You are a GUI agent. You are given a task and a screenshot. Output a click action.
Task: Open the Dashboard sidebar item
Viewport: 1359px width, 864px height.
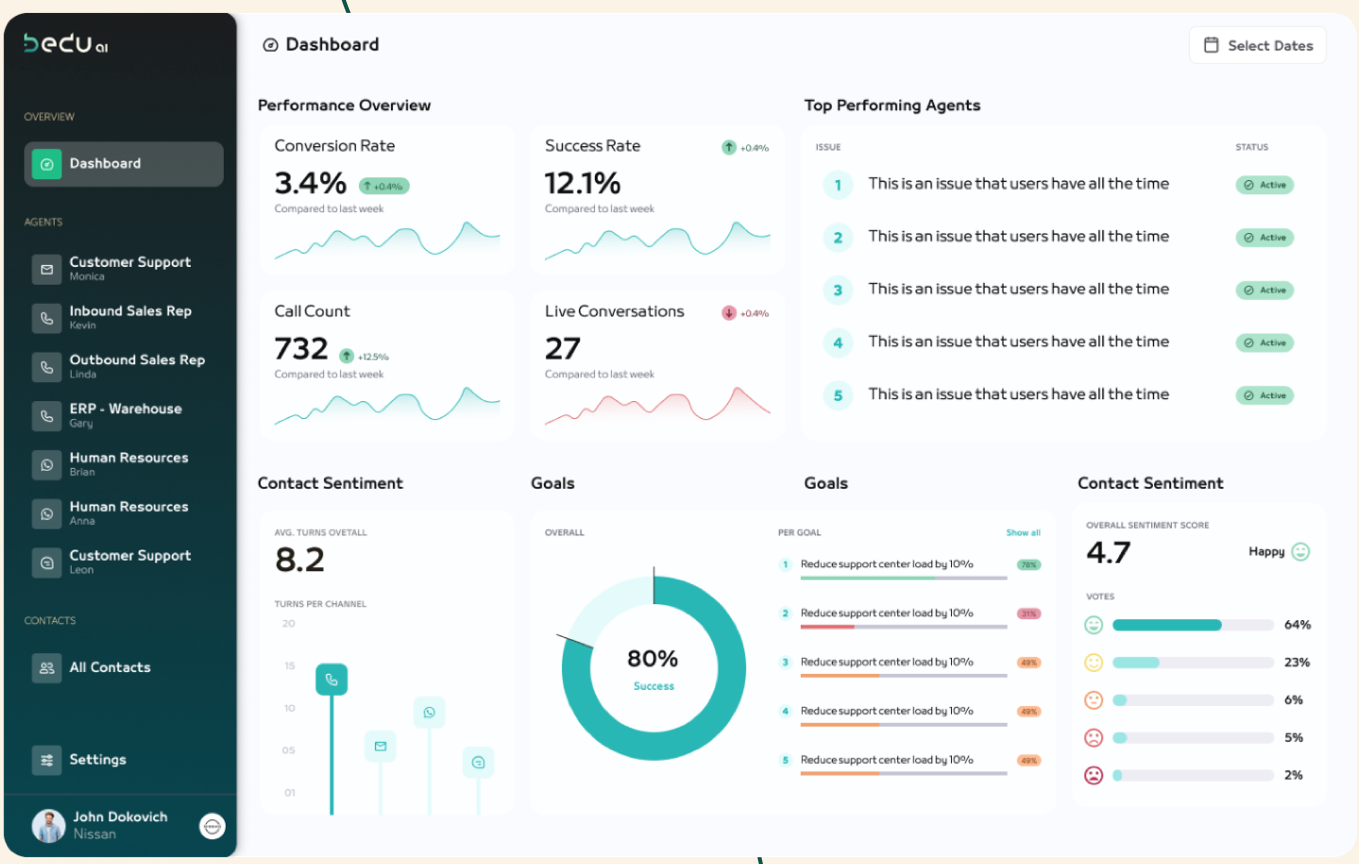tap(124, 164)
